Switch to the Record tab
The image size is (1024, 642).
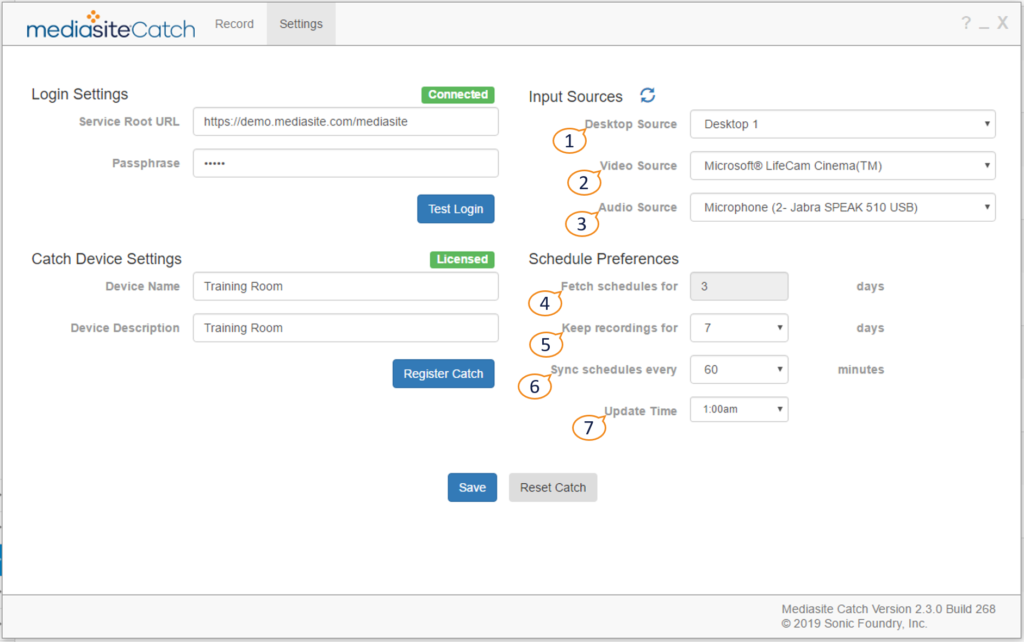pos(234,24)
